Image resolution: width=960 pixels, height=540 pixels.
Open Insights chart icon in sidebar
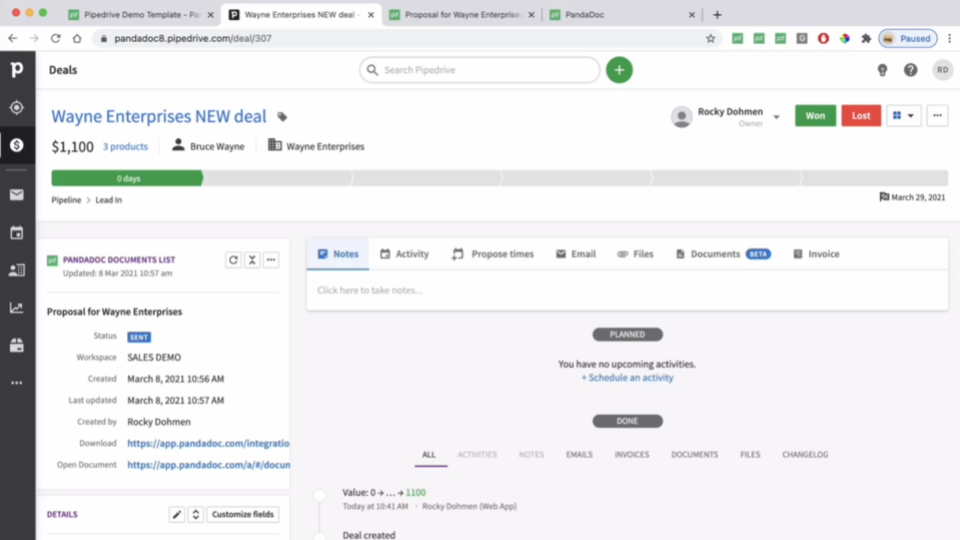[17, 307]
